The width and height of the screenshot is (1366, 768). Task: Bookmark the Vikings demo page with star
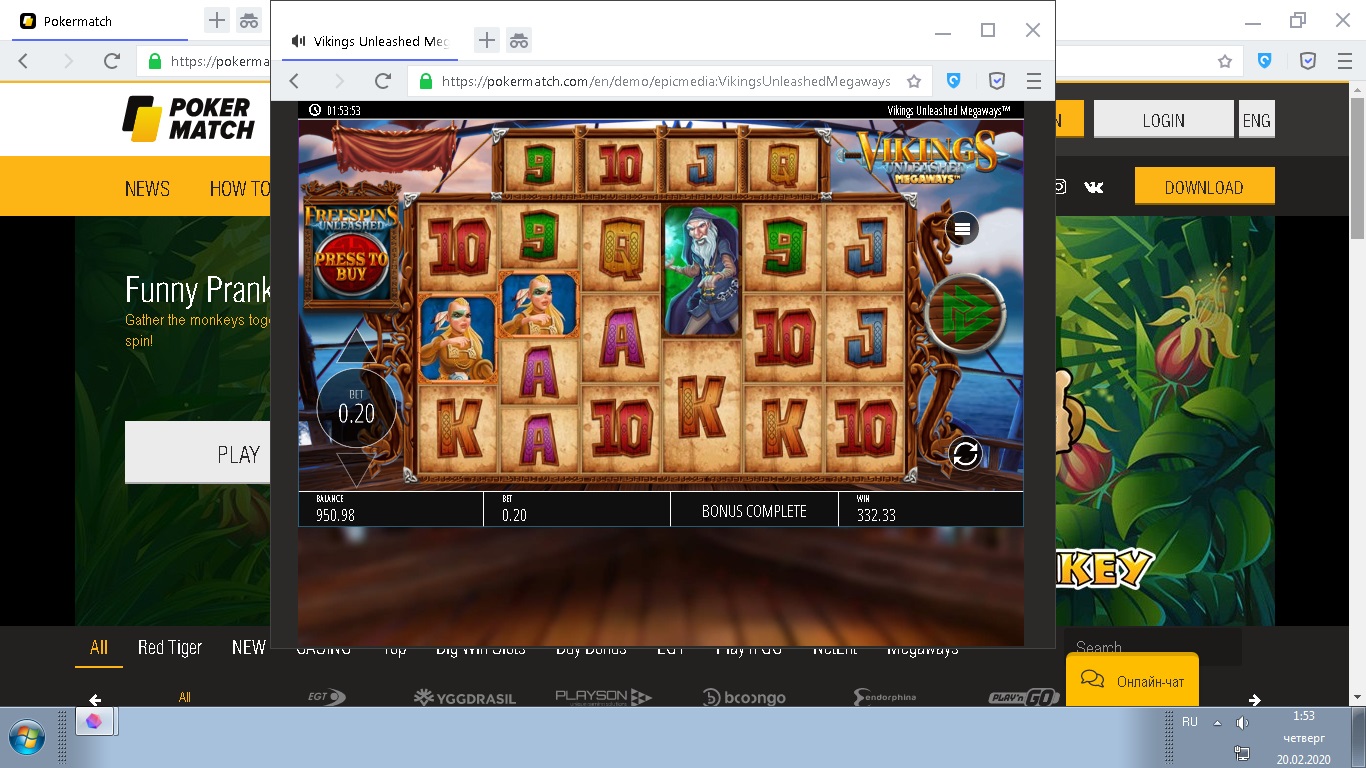913,81
